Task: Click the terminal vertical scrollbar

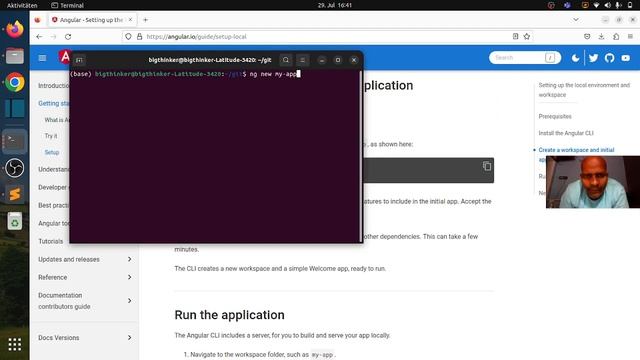Action: tap(361, 155)
